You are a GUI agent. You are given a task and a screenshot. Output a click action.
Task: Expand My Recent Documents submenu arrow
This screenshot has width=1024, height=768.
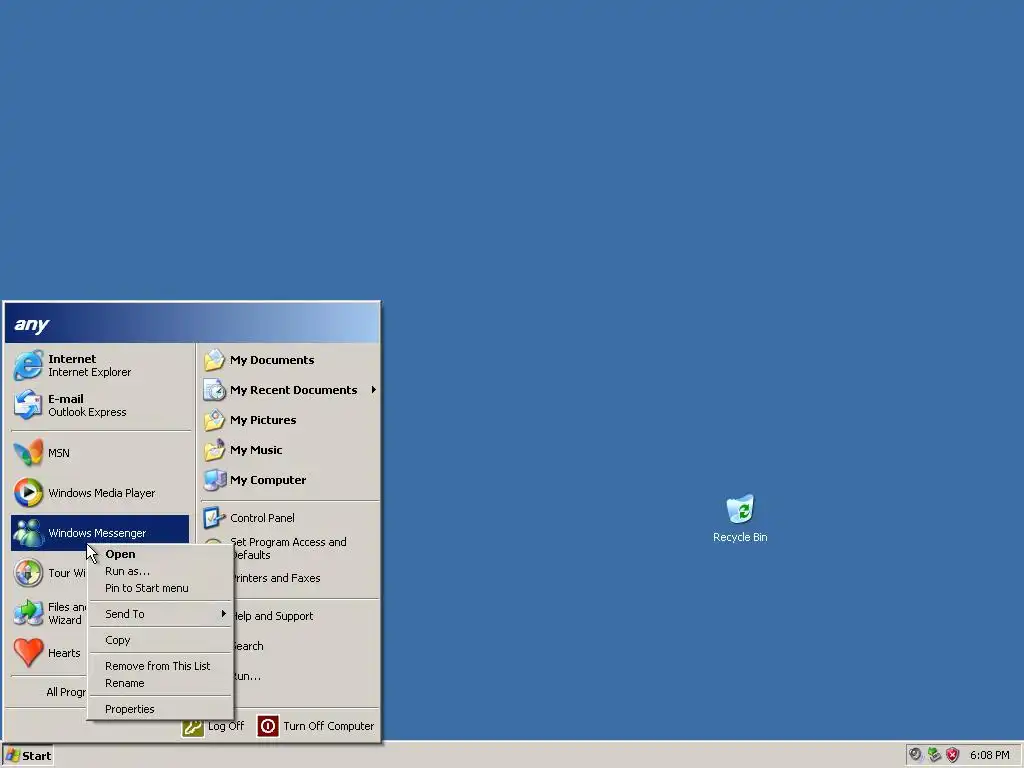click(x=374, y=390)
